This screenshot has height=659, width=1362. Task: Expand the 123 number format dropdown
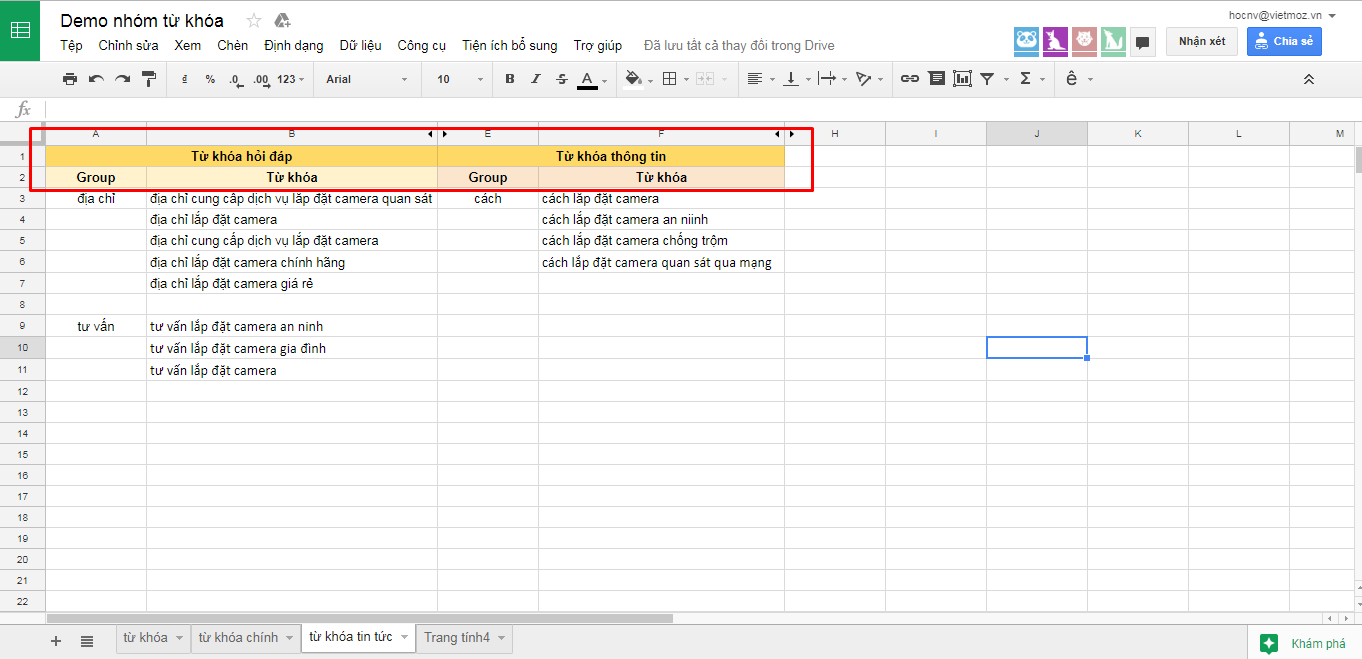pyautogui.click(x=290, y=79)
